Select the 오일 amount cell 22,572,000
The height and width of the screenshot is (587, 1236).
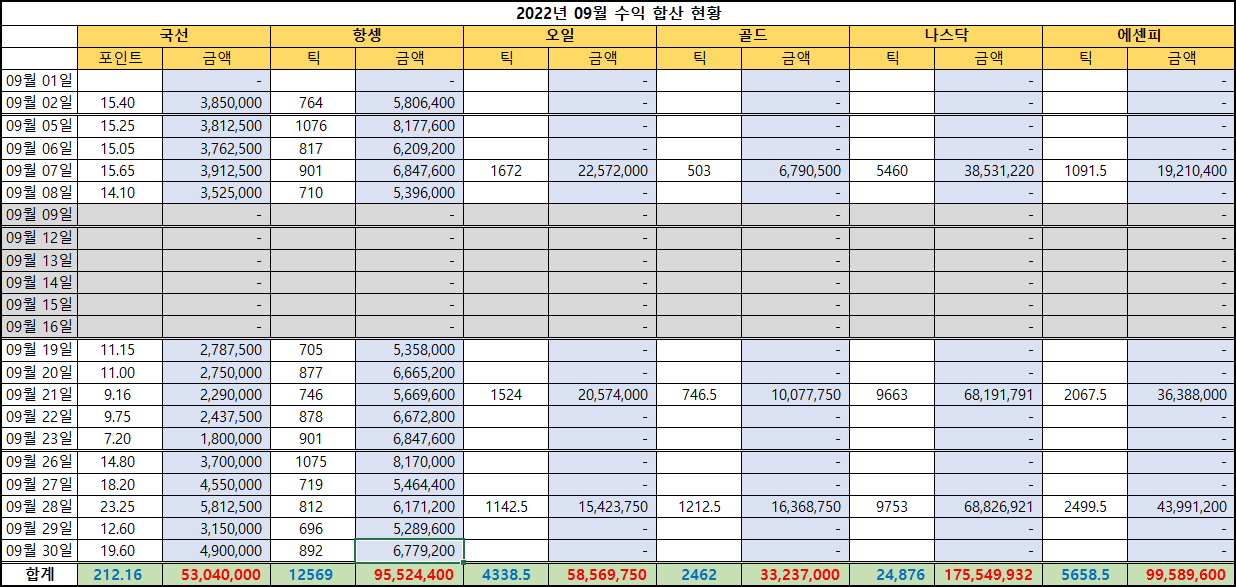click(x=602, y=171)
